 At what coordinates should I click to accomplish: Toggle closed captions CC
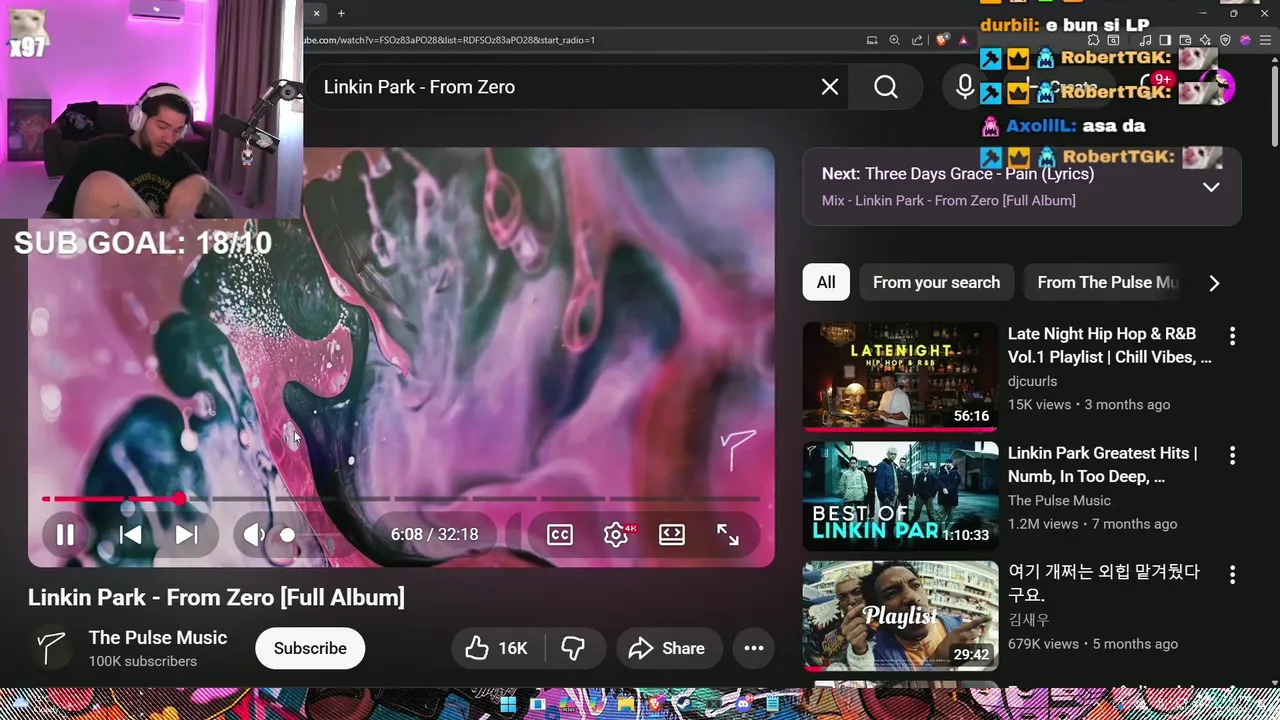[560, 535]
